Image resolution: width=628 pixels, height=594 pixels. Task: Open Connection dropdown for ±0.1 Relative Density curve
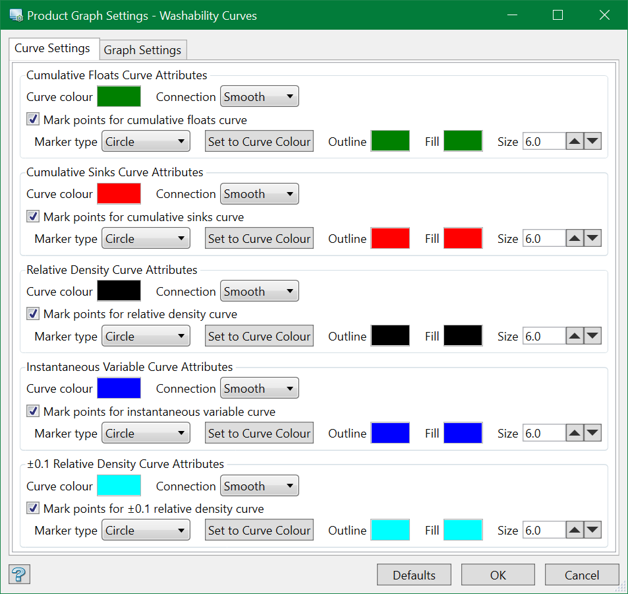point(260,485)
